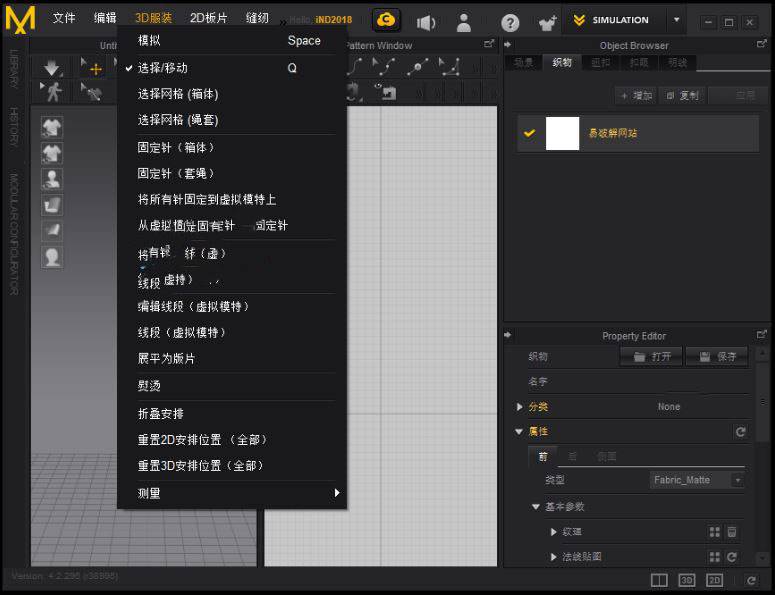Click the top garment display shirt icon
Image resolution: width=775 pixels, height=595 pixels.
tap(52, 127)
